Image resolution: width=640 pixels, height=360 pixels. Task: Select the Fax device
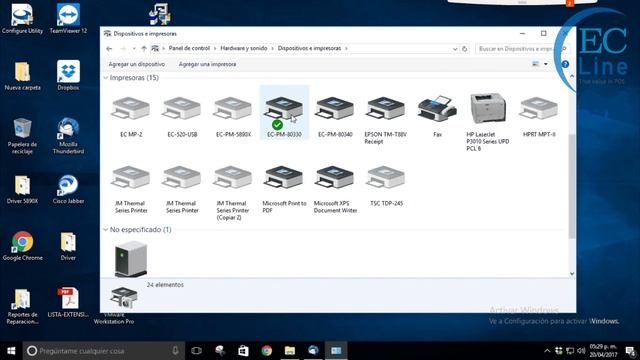437,116
